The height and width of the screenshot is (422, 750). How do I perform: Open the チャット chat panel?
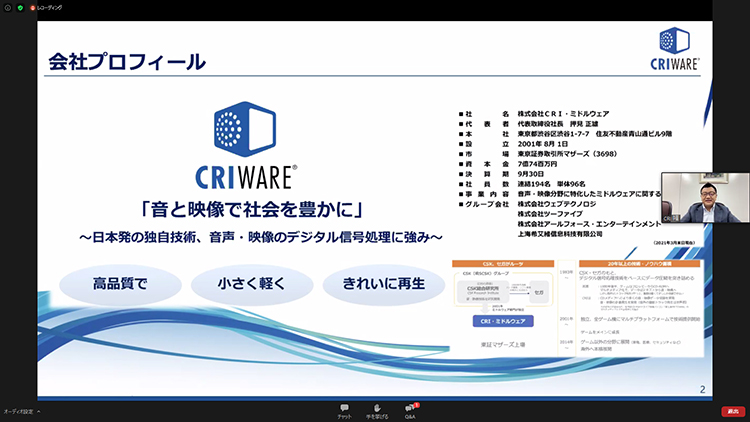pos(344,411)
